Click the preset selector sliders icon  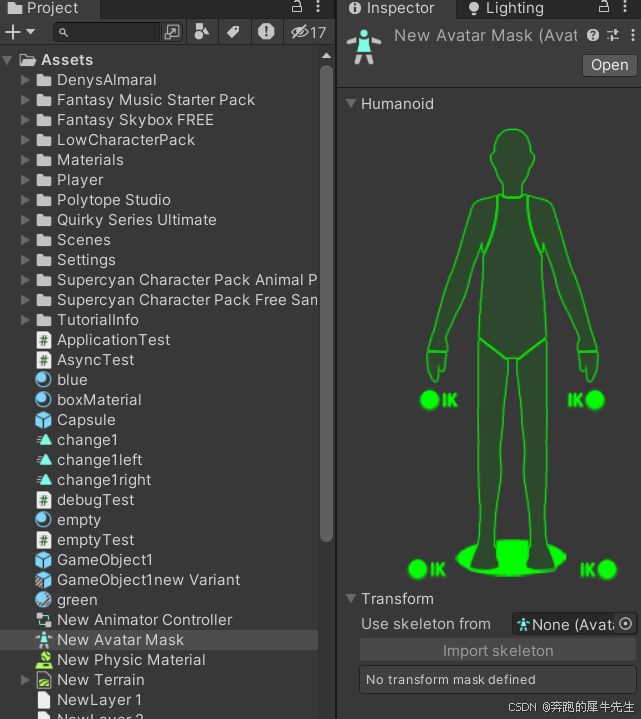click(613, 35)
